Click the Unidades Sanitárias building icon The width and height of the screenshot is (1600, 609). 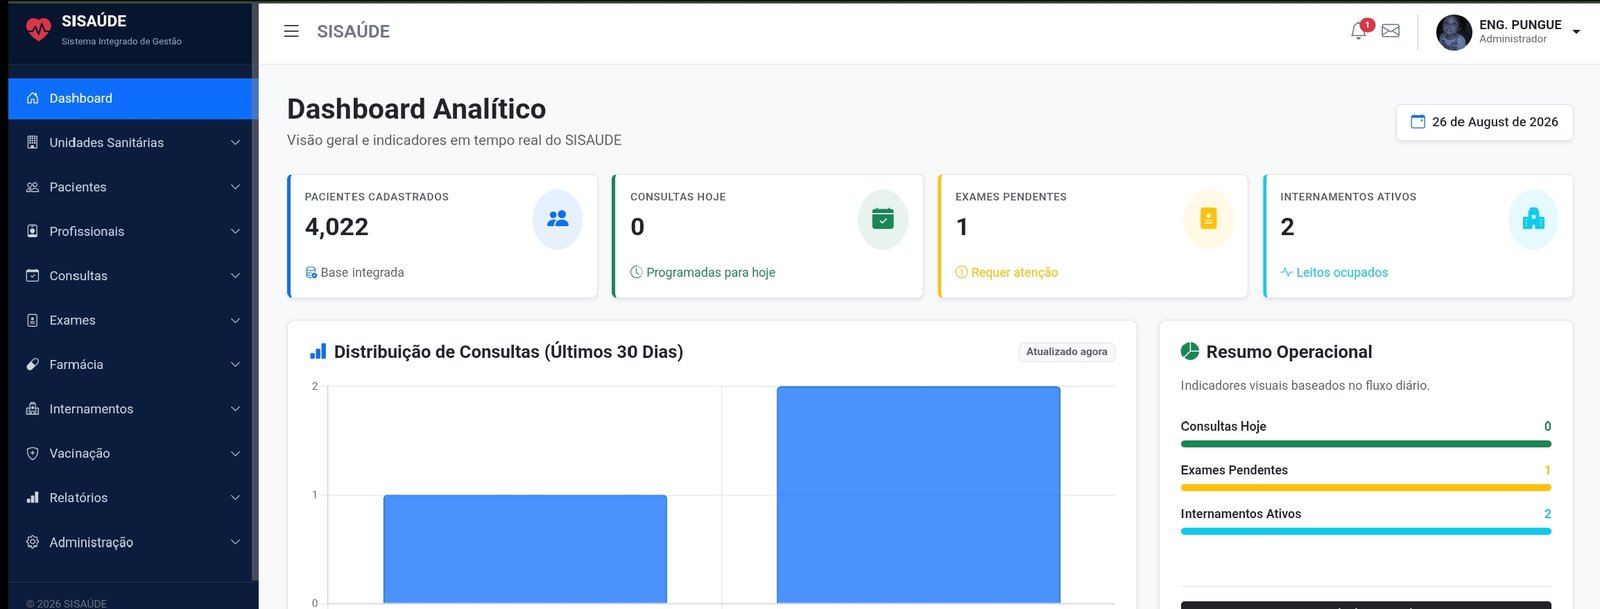pos(32,142)
